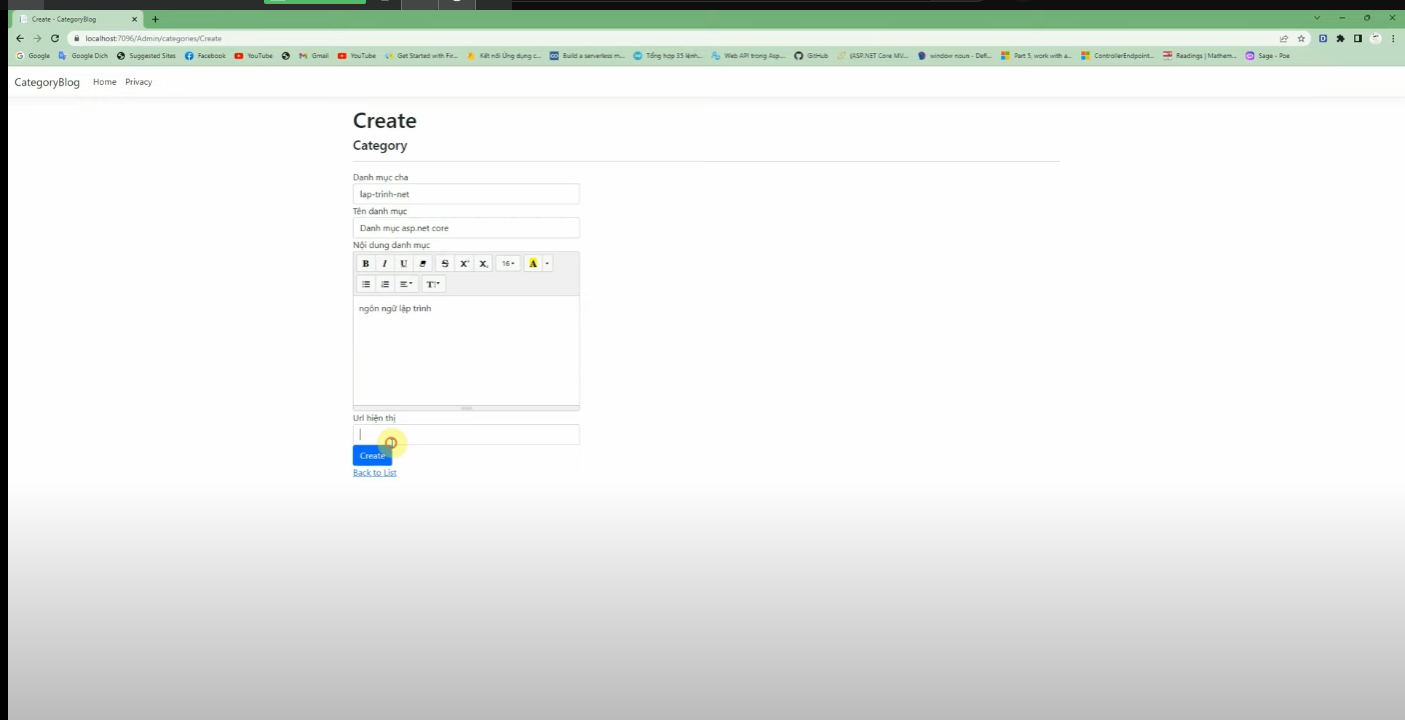Viewport: 1405px width, 720px height.
Task: Open the color picker arrow beside highlight
Action: point(547,264)
